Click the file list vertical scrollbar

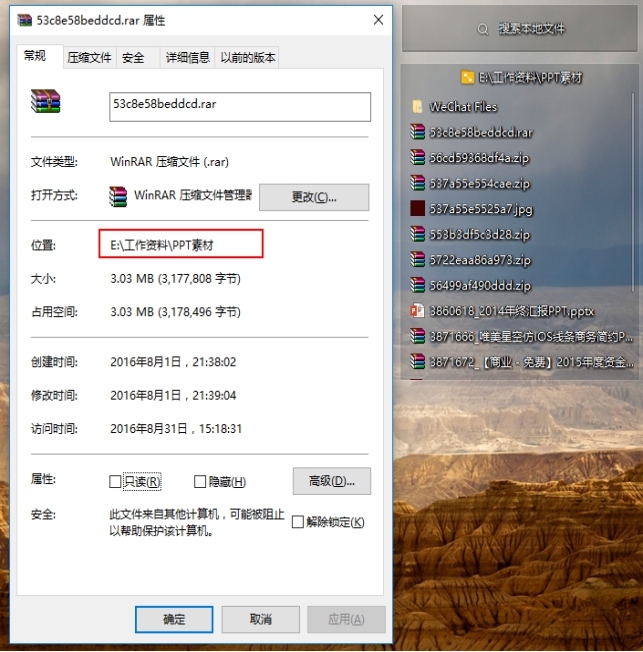pyautogui.click(x=633, y=191)
